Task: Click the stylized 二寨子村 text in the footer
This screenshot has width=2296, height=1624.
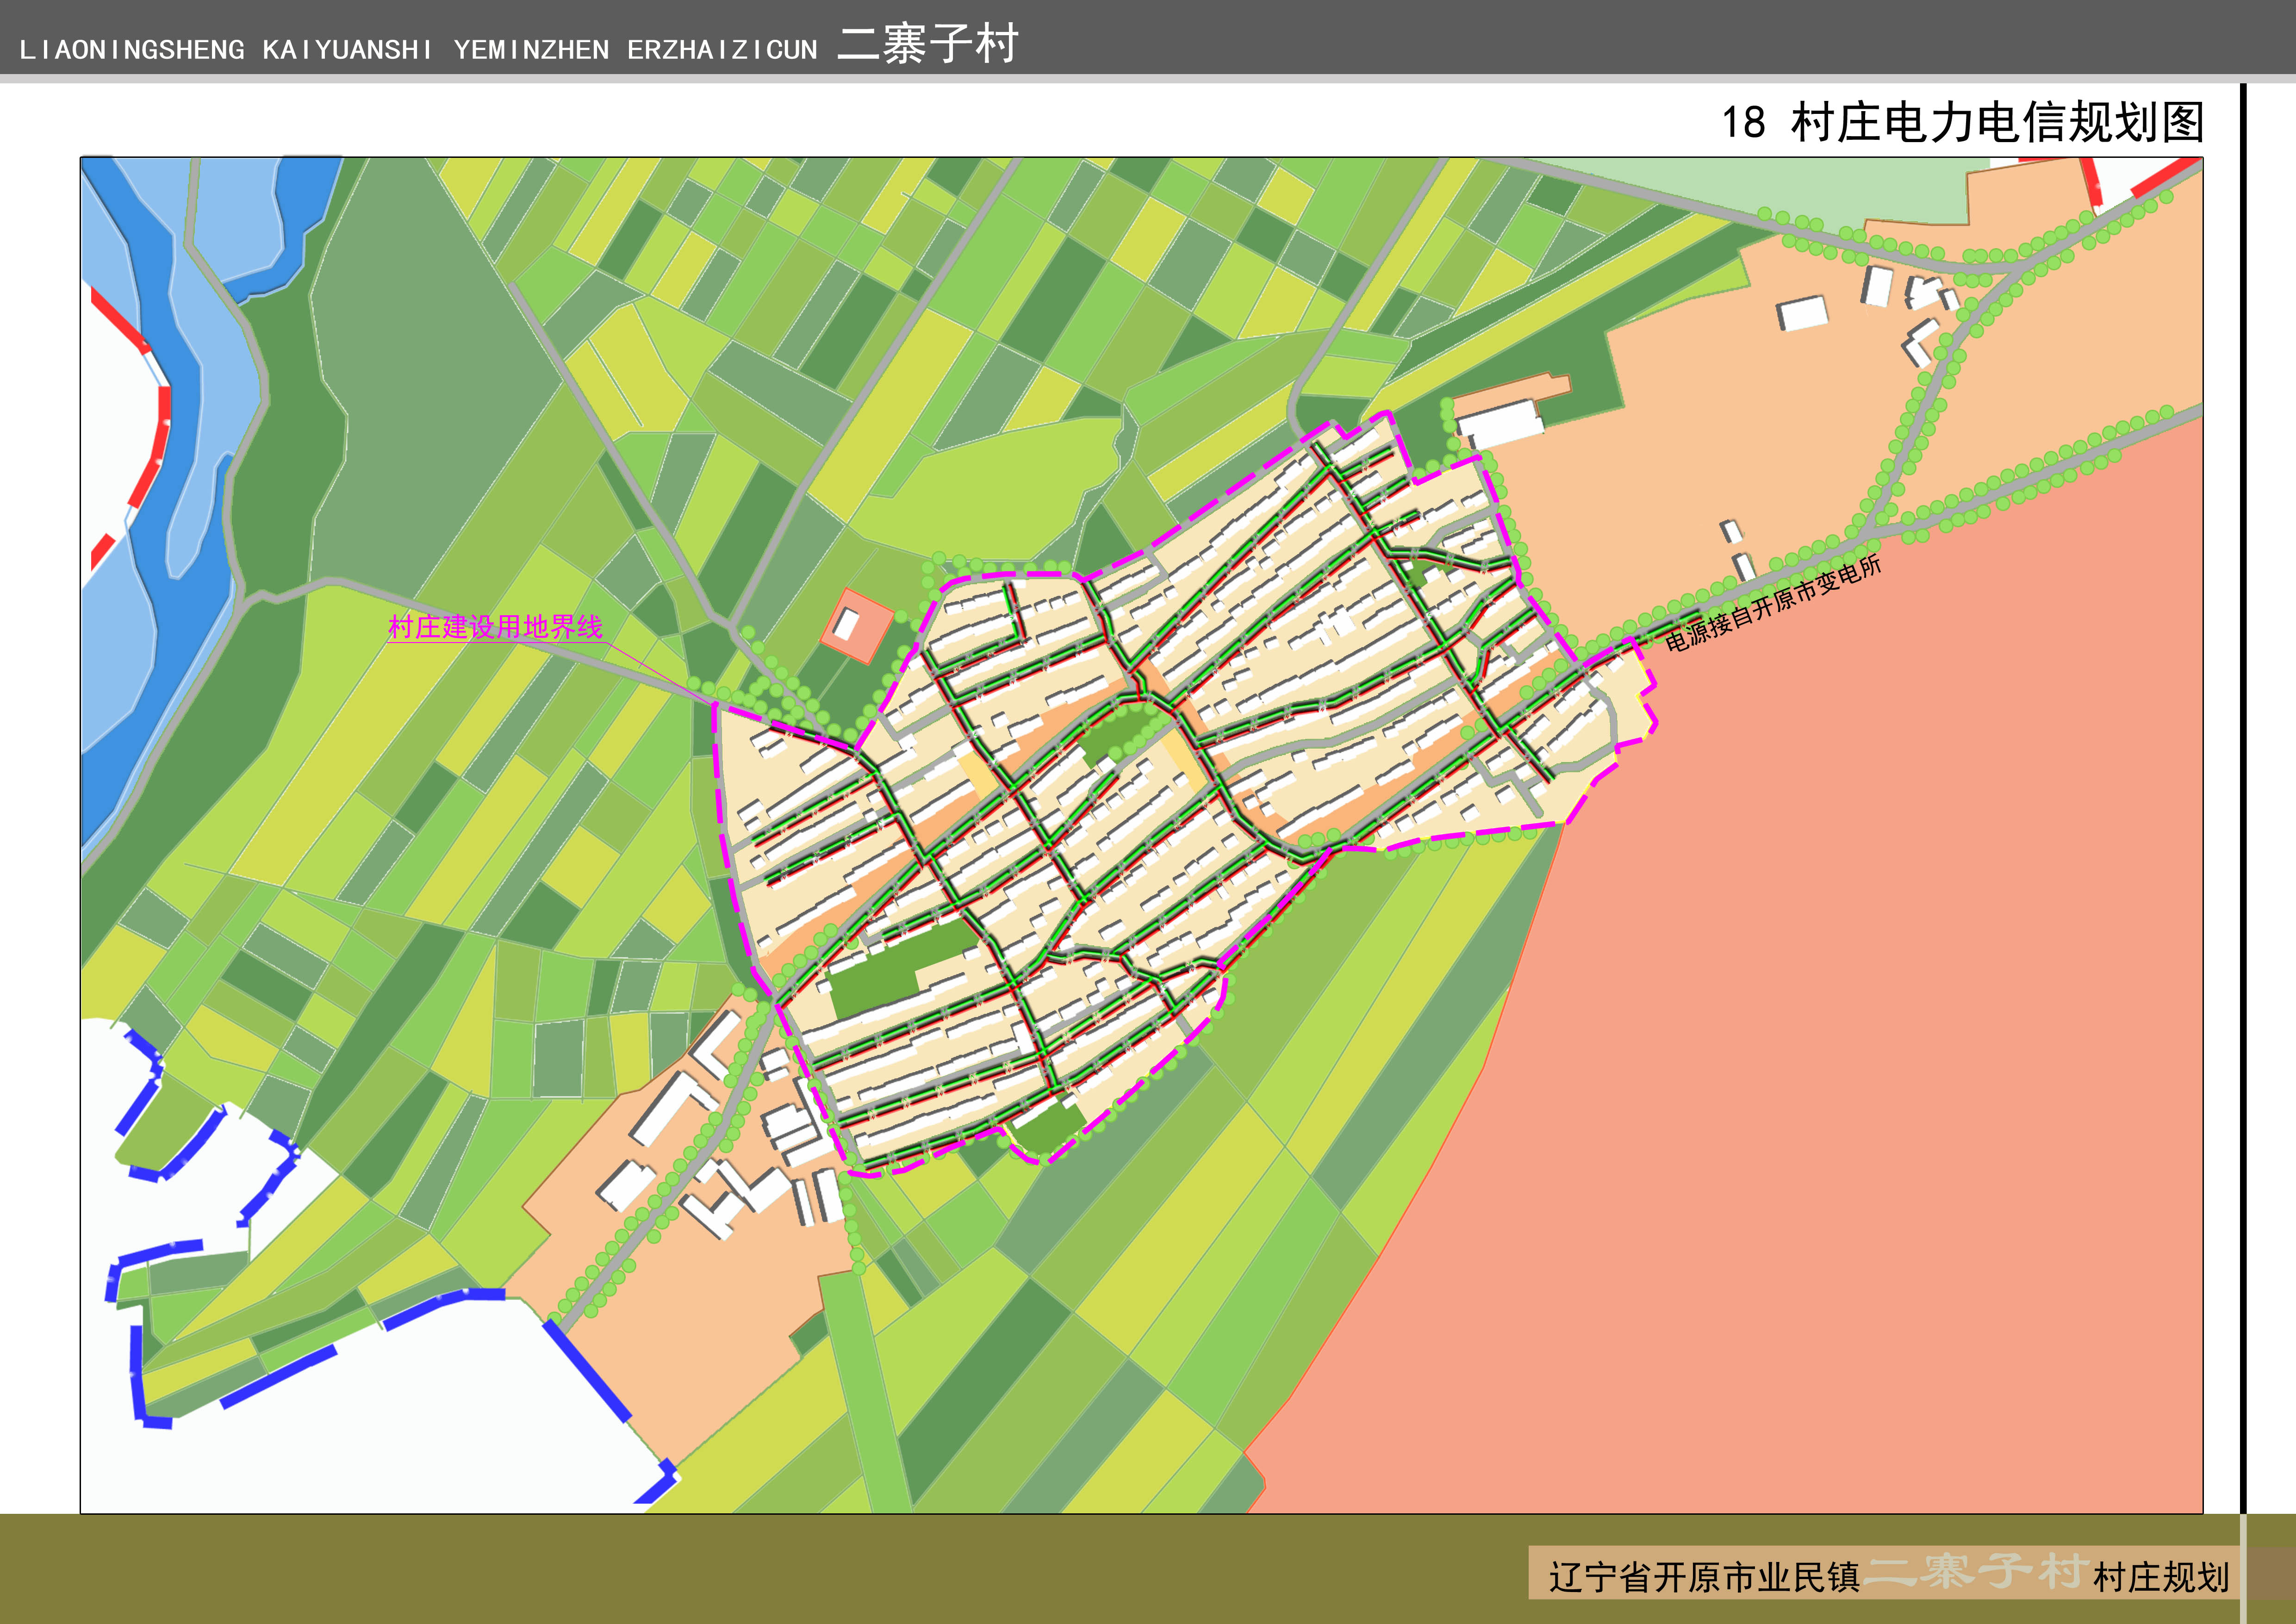Action: click(x=1976, y=1572)
